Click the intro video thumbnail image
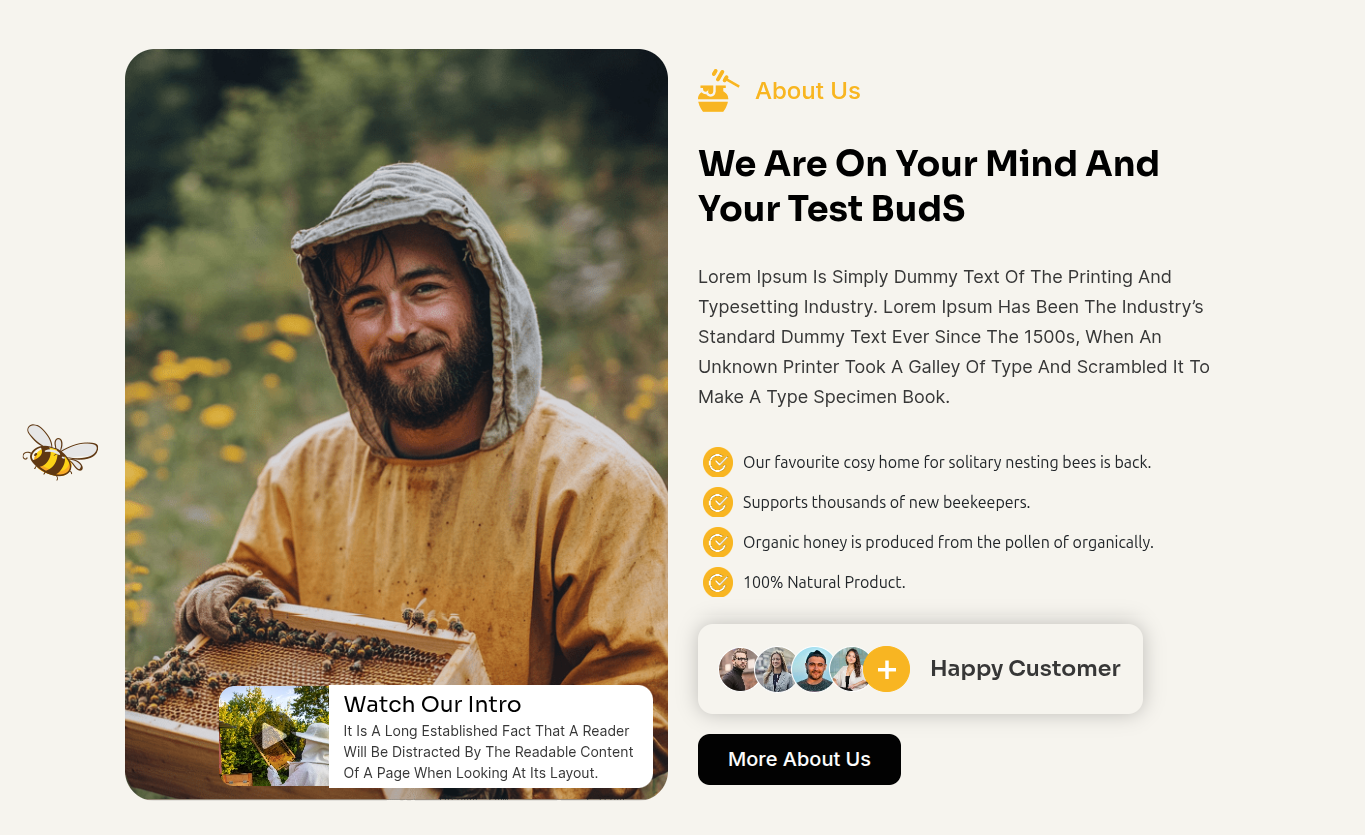 (x=274, y=736)
